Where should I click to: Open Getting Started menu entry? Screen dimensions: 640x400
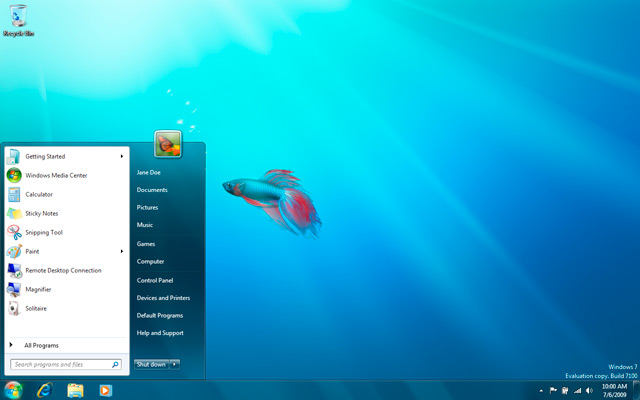click(45, 156)
